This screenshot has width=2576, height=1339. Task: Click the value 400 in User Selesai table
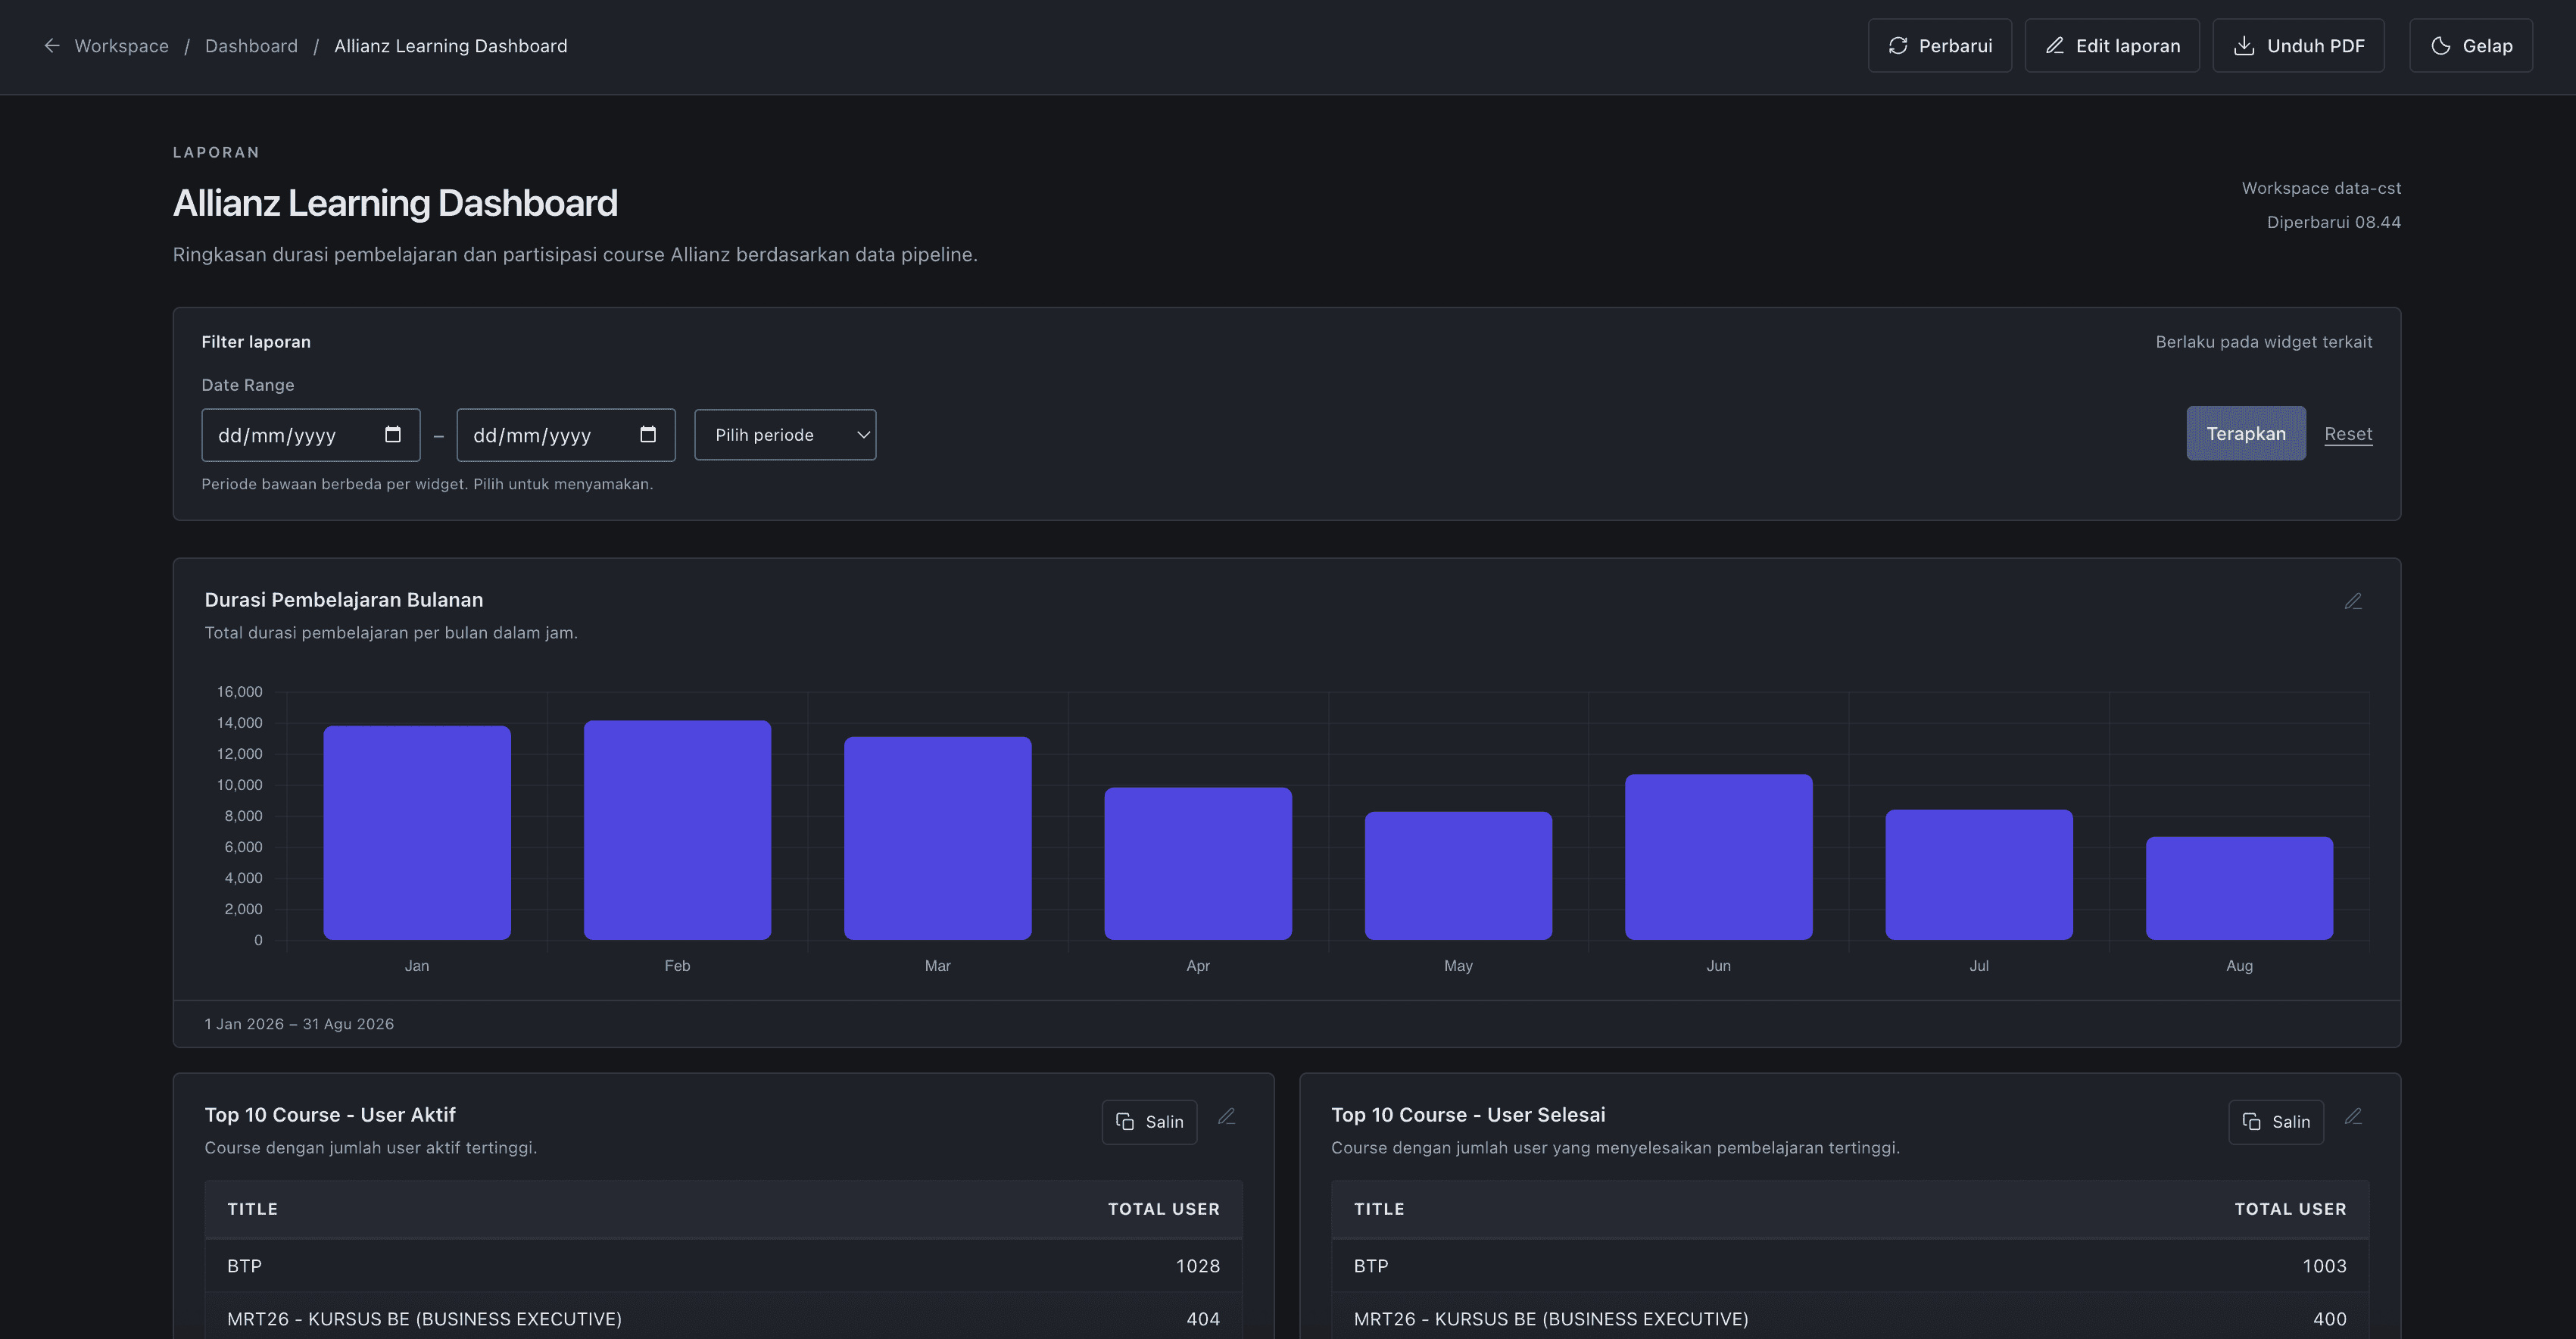2329,1319
